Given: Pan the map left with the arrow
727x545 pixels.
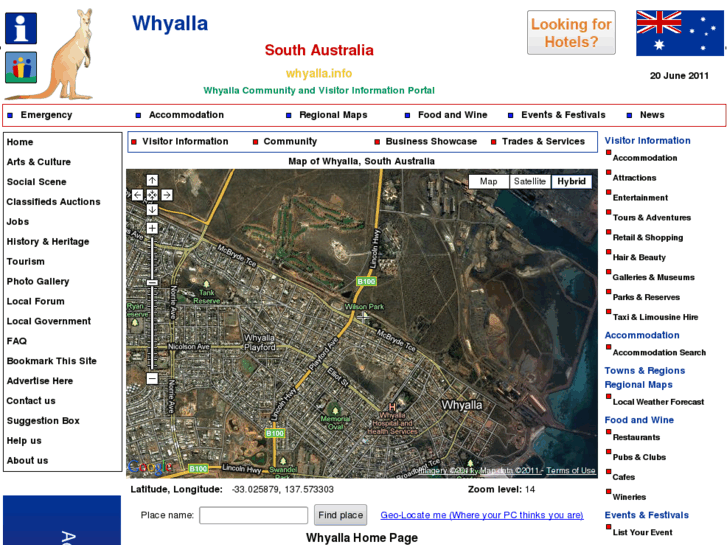Looking at the screenshot, I should pos(137,195).
